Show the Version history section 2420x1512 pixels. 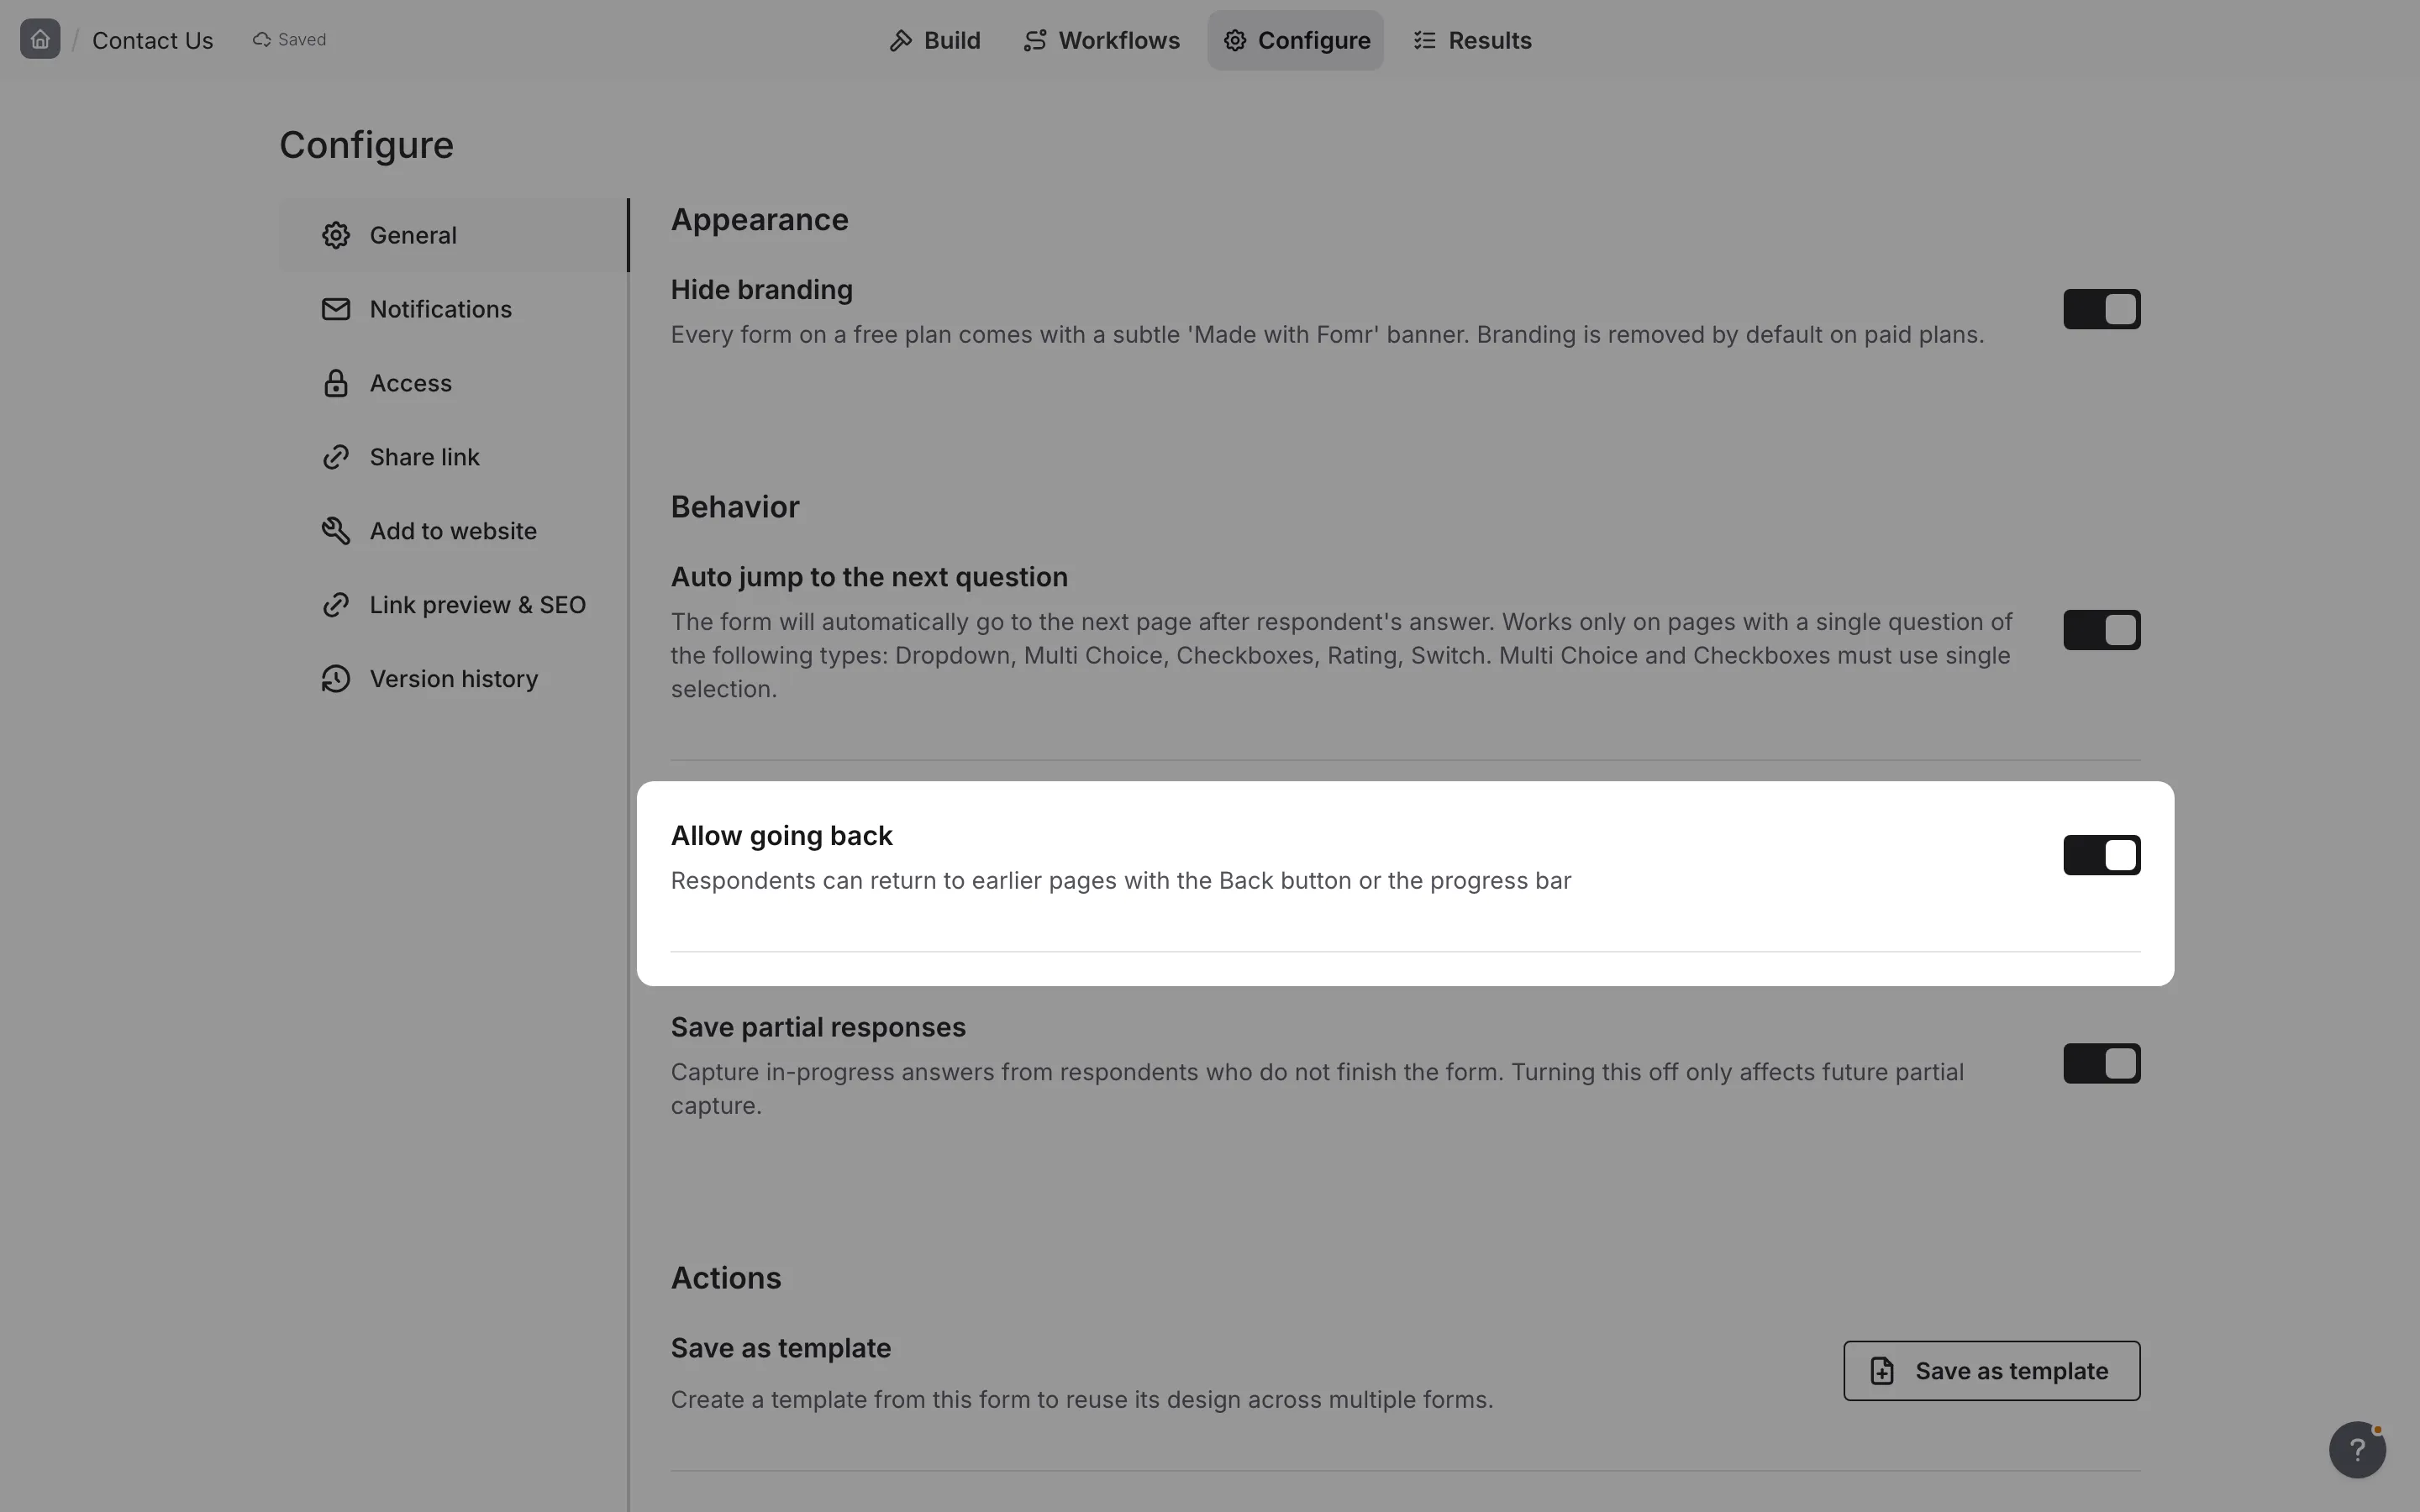click(454, 679)
